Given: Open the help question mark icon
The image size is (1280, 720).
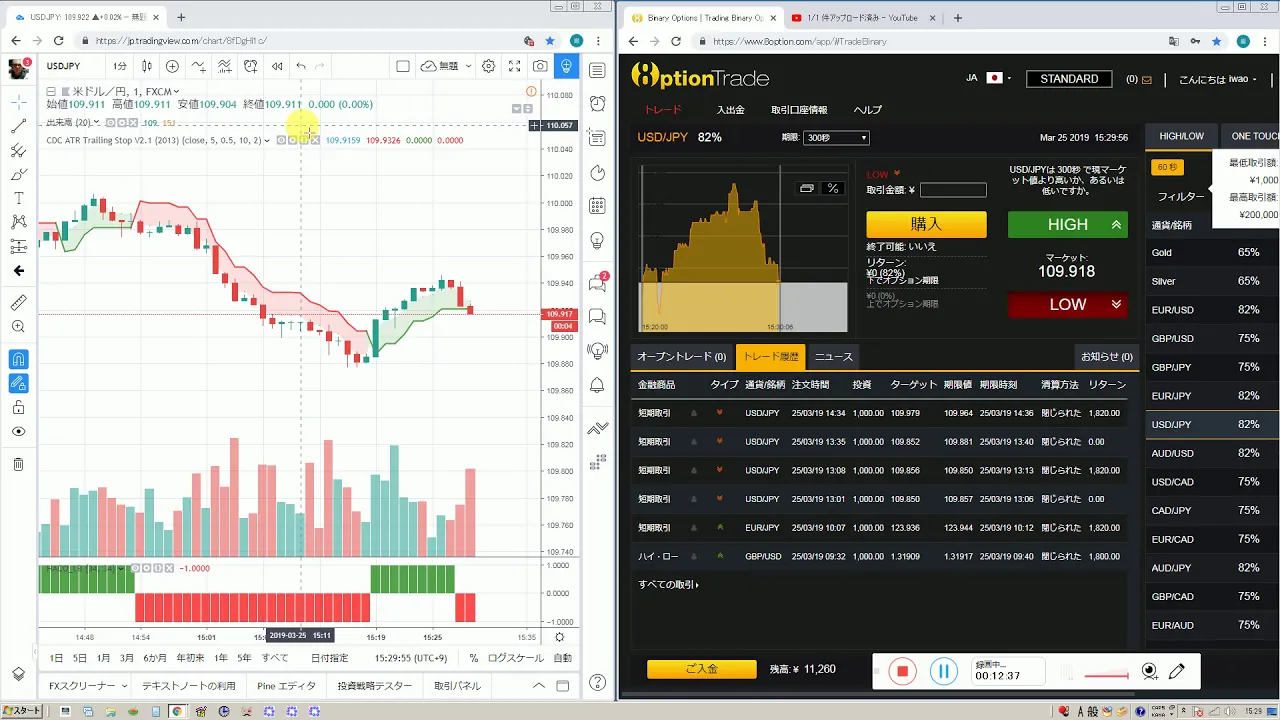Looking at the screenshot, I should coord(598,683).
